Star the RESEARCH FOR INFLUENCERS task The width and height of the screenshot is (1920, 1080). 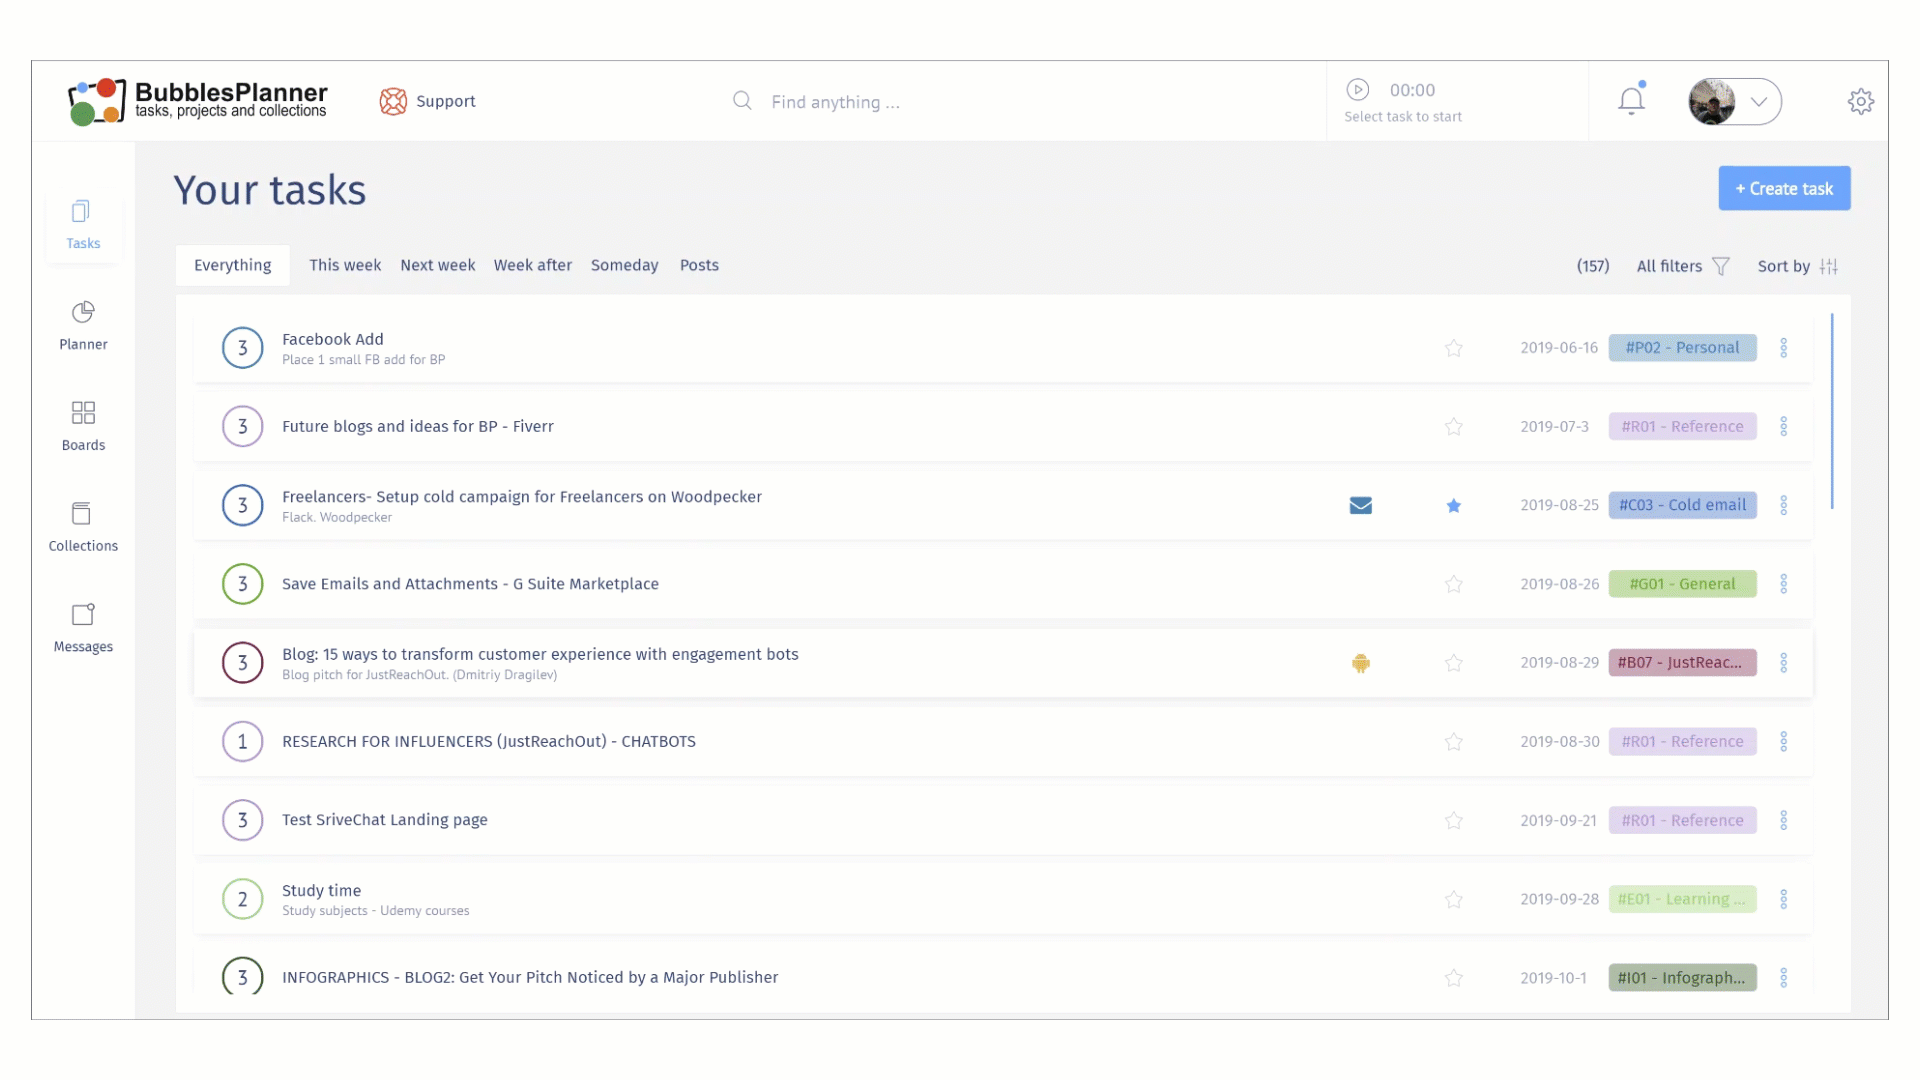pos(1453,742)
